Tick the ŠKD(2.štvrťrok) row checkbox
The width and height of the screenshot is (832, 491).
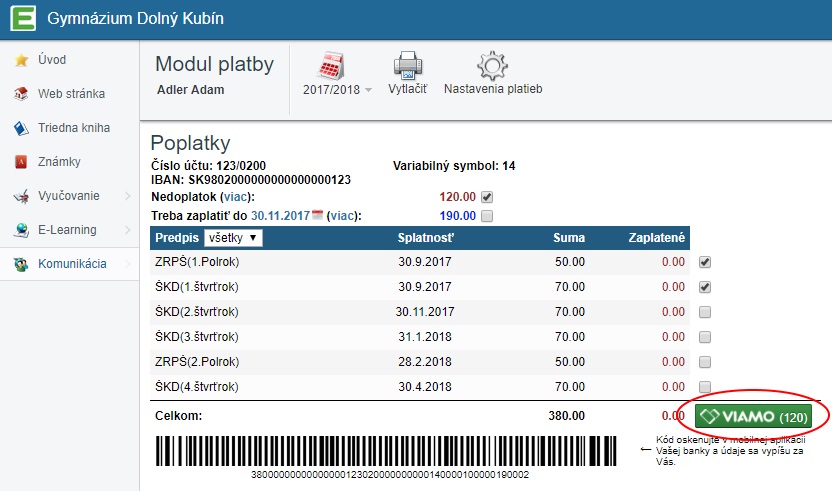coord(705,311)
